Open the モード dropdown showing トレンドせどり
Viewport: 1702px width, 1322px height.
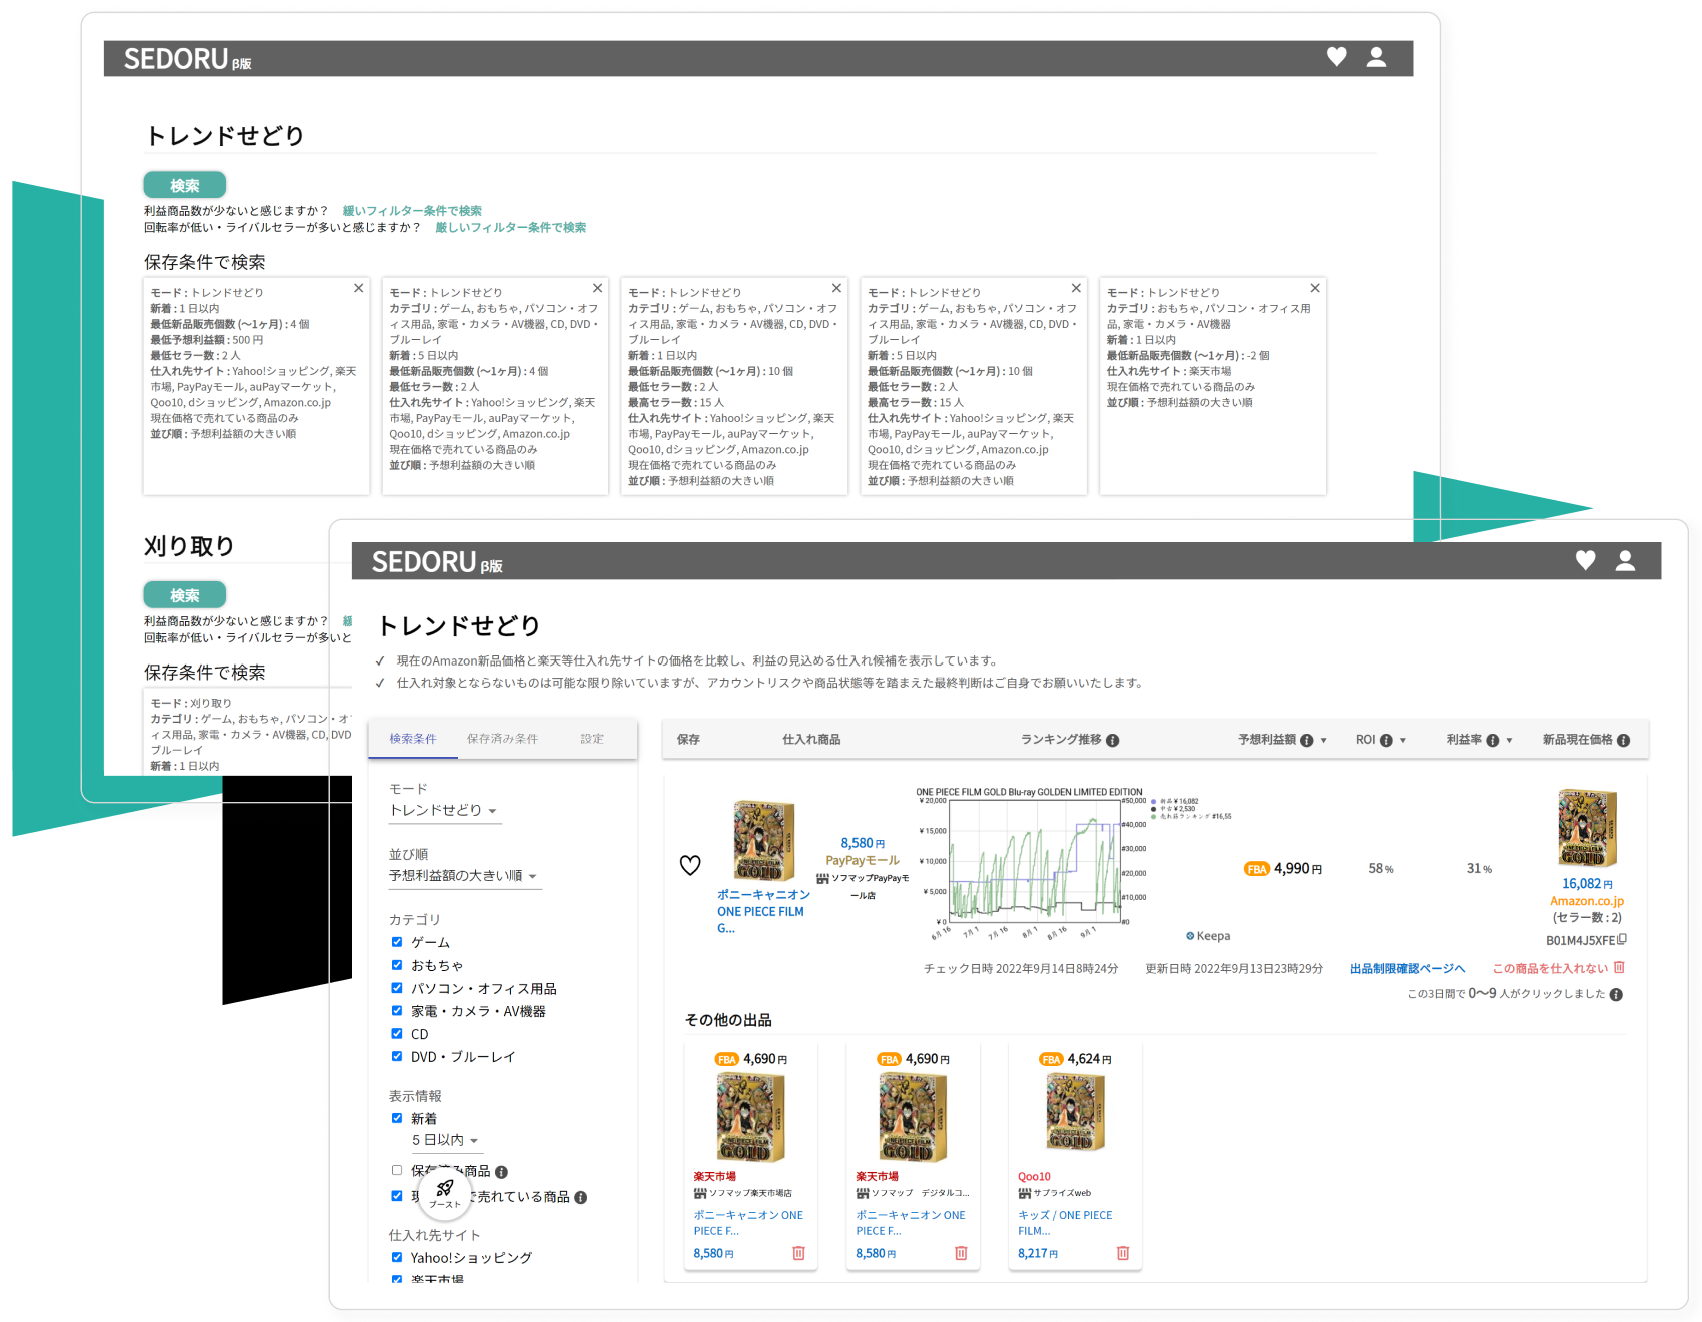click(x=445, y=811)
